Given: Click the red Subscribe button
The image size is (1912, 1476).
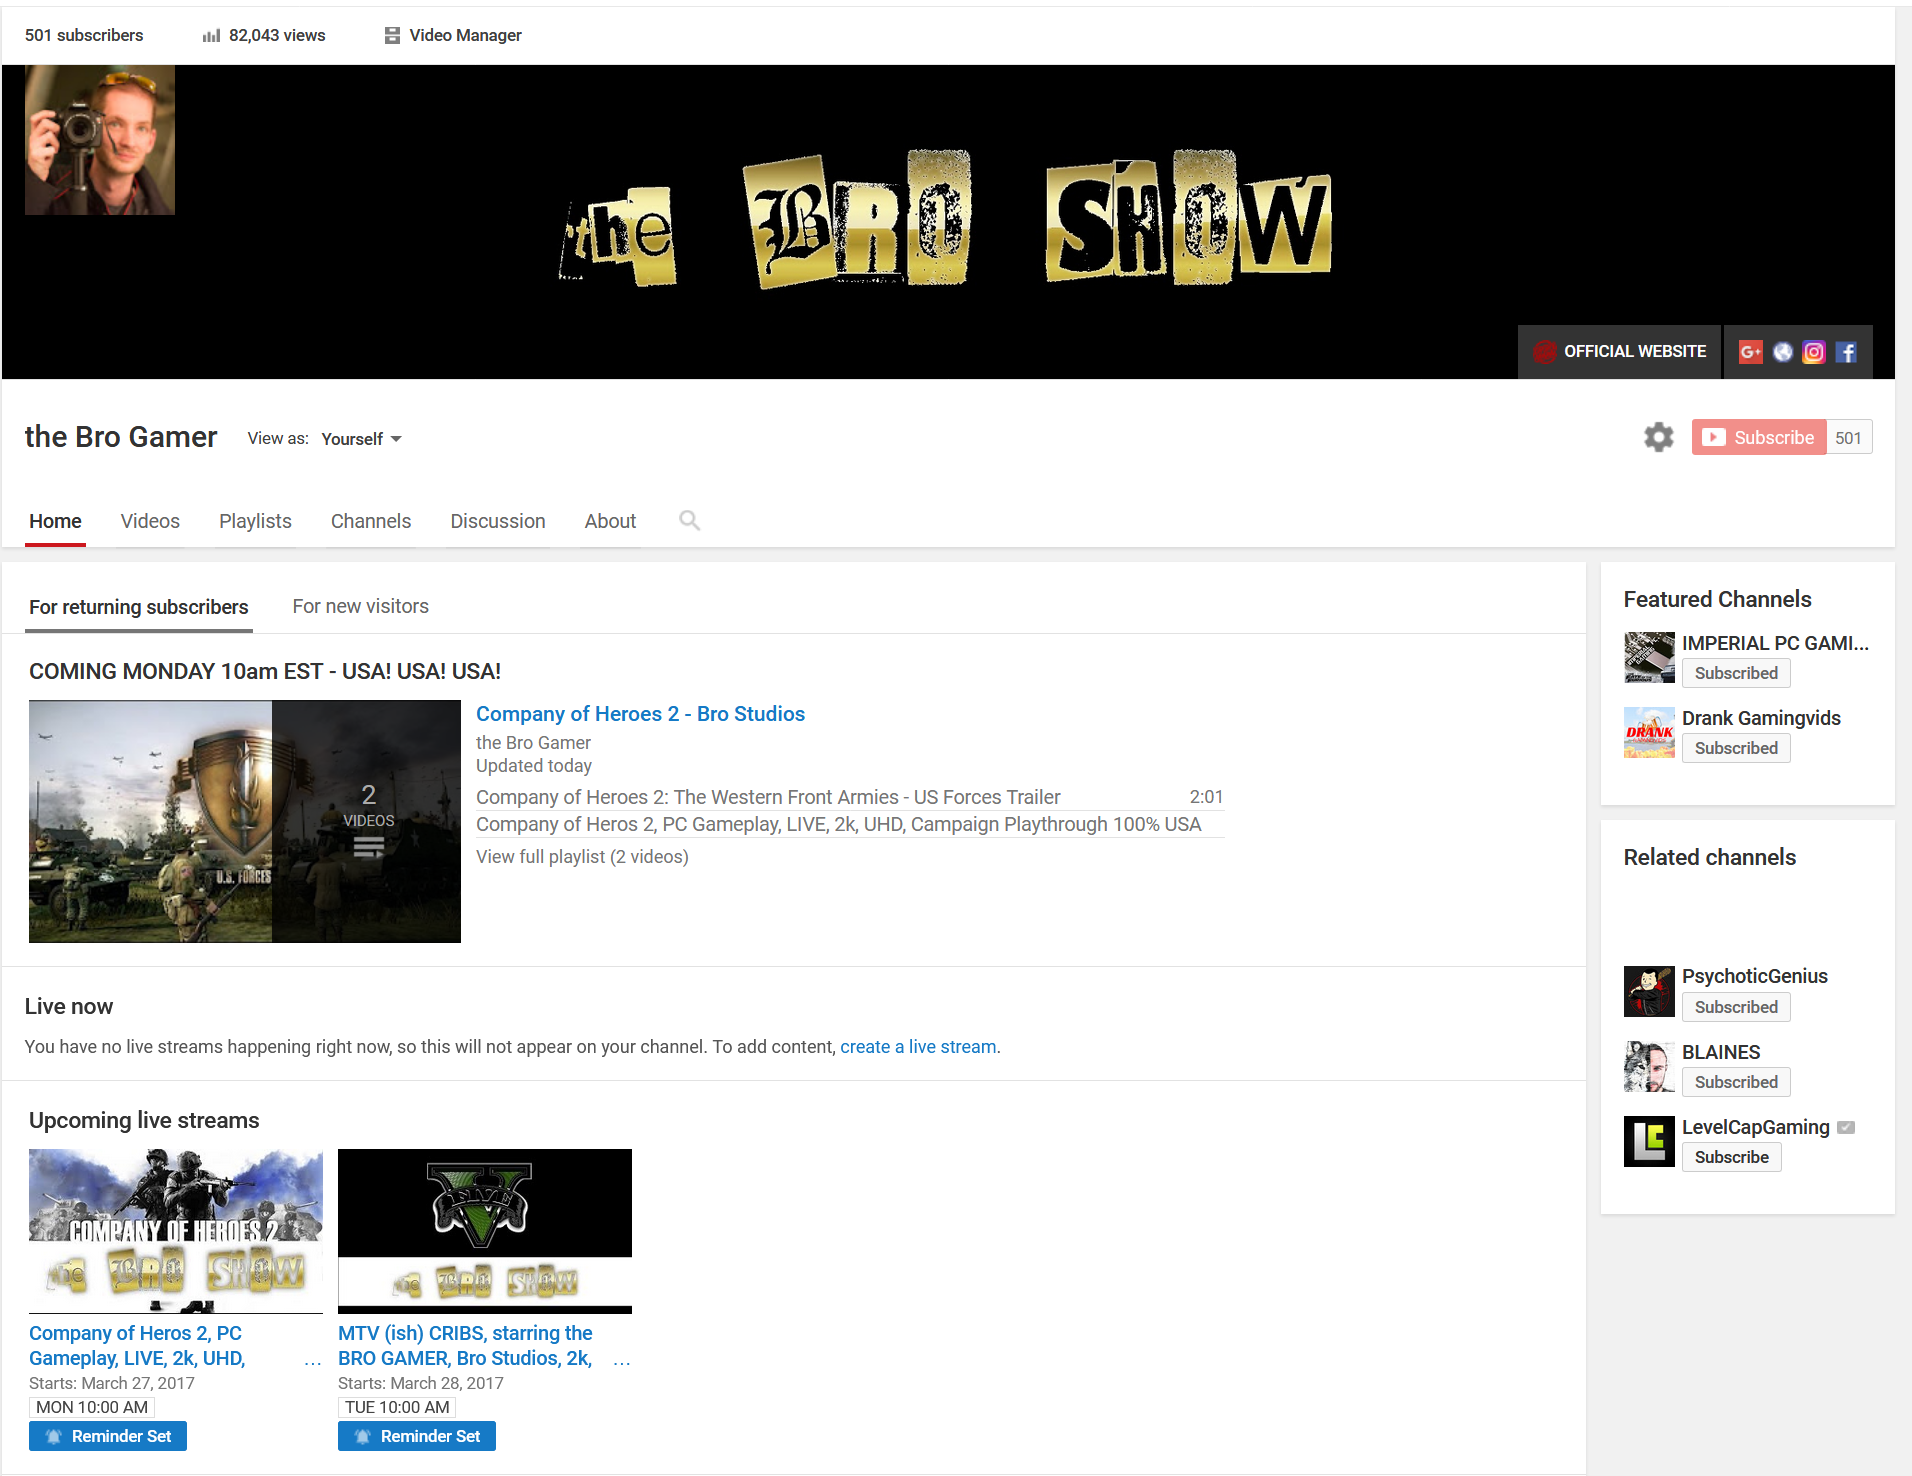Looking at the screenshot, I should [x=1759, y=437].
